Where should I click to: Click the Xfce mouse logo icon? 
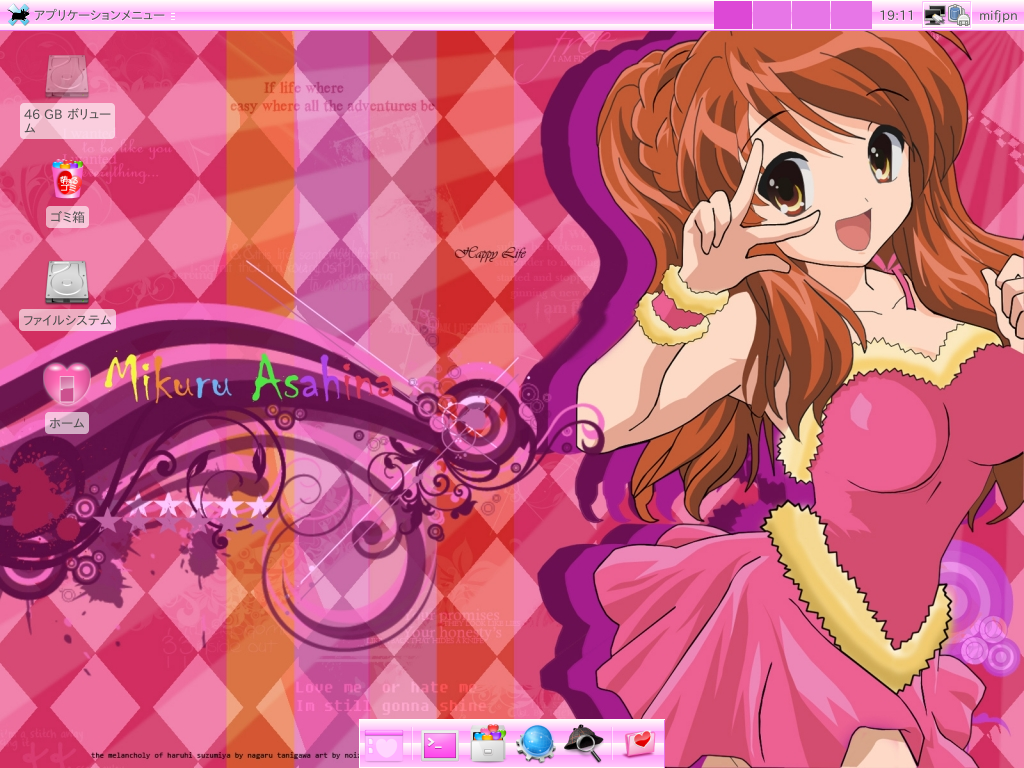pyautogui.click(x=18, y=14)
